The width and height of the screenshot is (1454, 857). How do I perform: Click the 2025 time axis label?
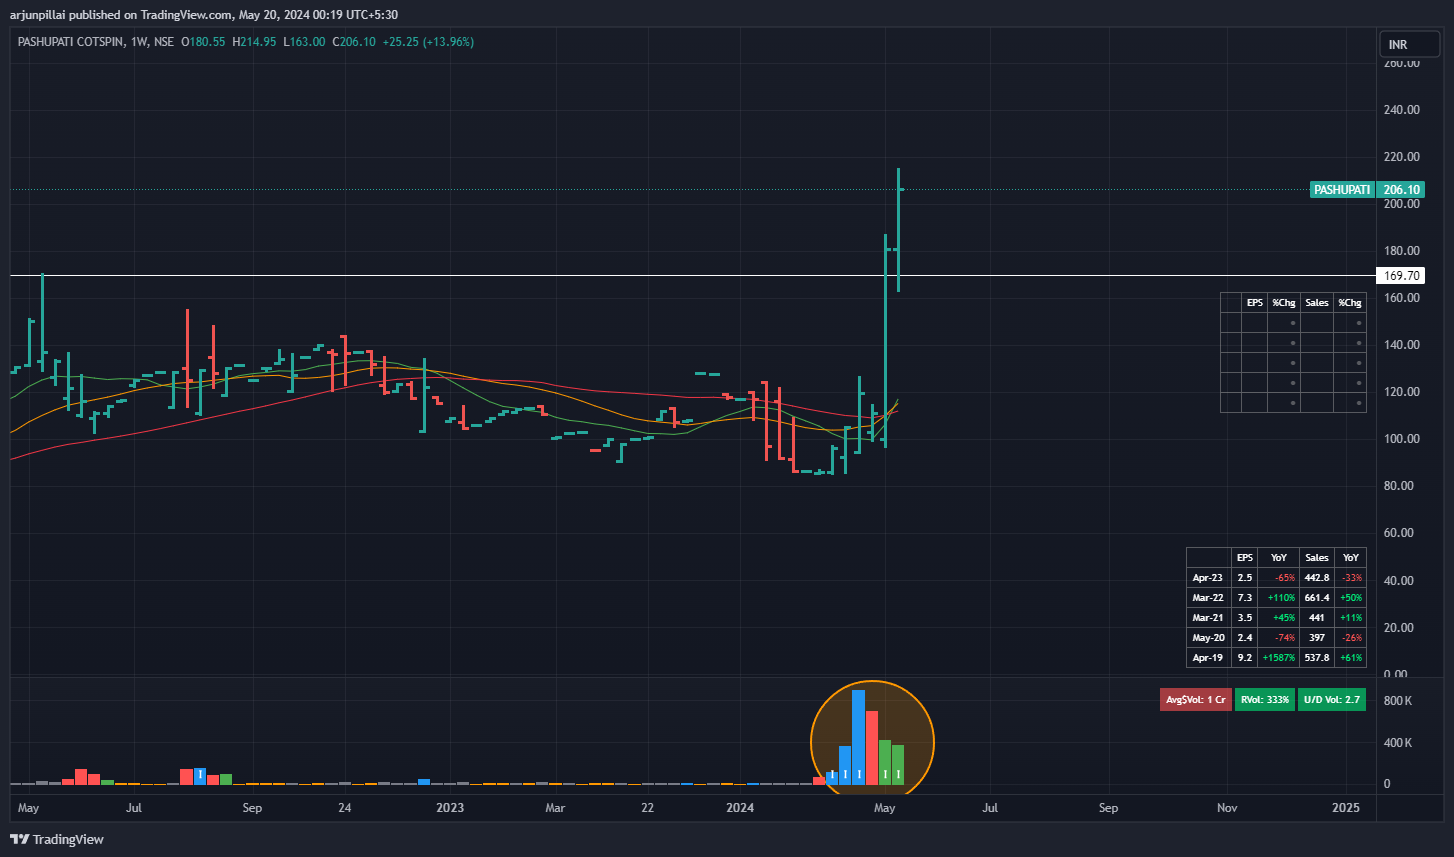[x=1346, y=807]
